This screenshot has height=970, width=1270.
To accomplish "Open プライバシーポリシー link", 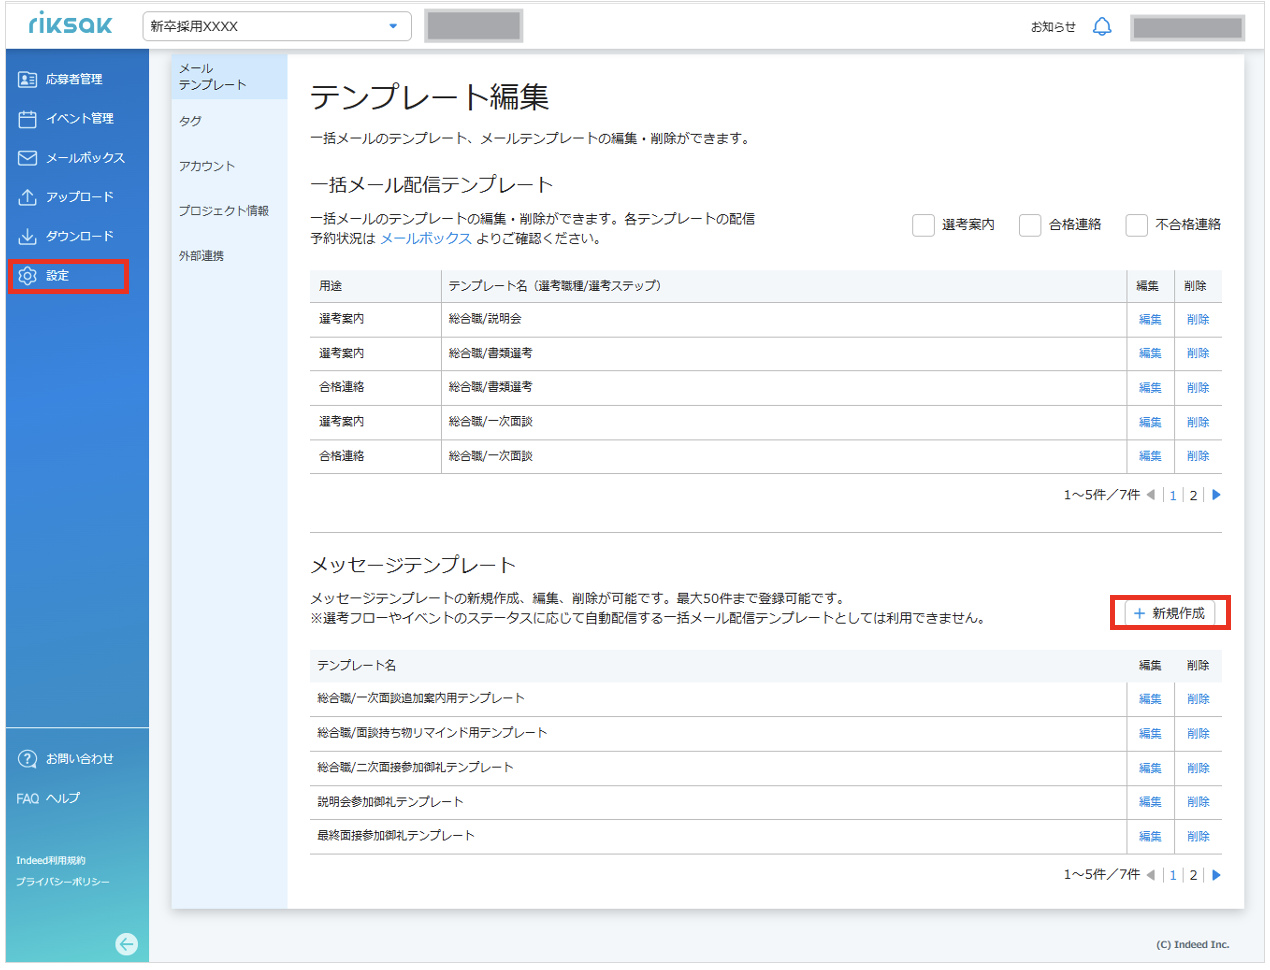I will point(63,882).
